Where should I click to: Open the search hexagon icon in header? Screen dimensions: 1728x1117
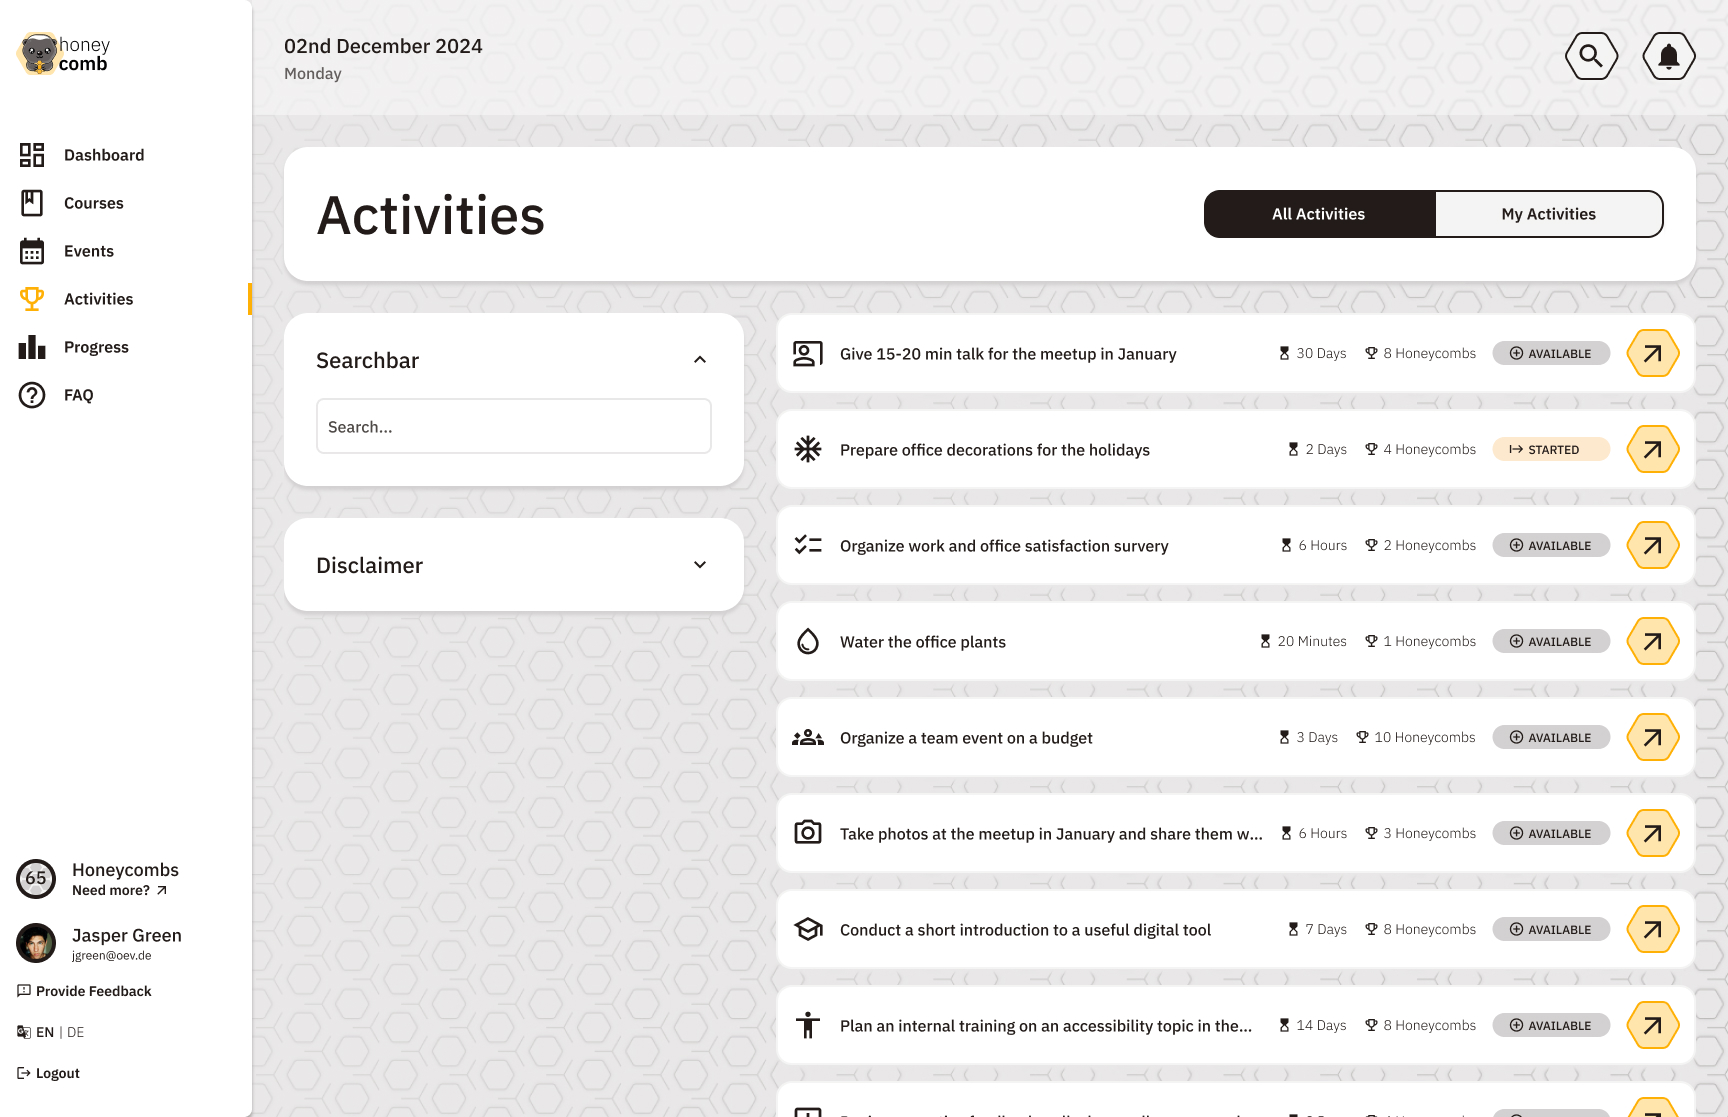[1591, 56]
